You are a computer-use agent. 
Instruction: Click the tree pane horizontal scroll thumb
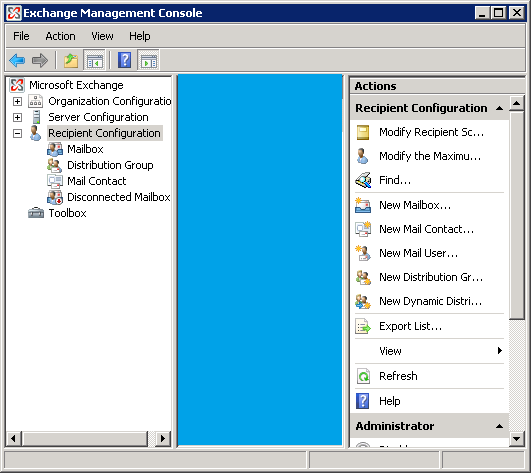[85, 438]
